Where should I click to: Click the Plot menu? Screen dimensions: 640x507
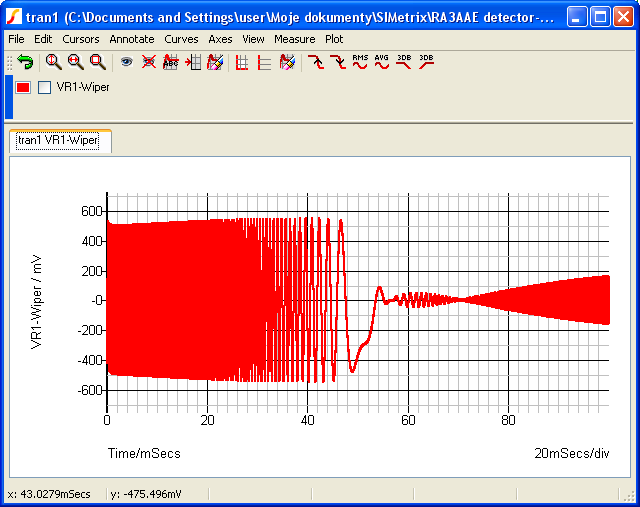pos(334,39)
